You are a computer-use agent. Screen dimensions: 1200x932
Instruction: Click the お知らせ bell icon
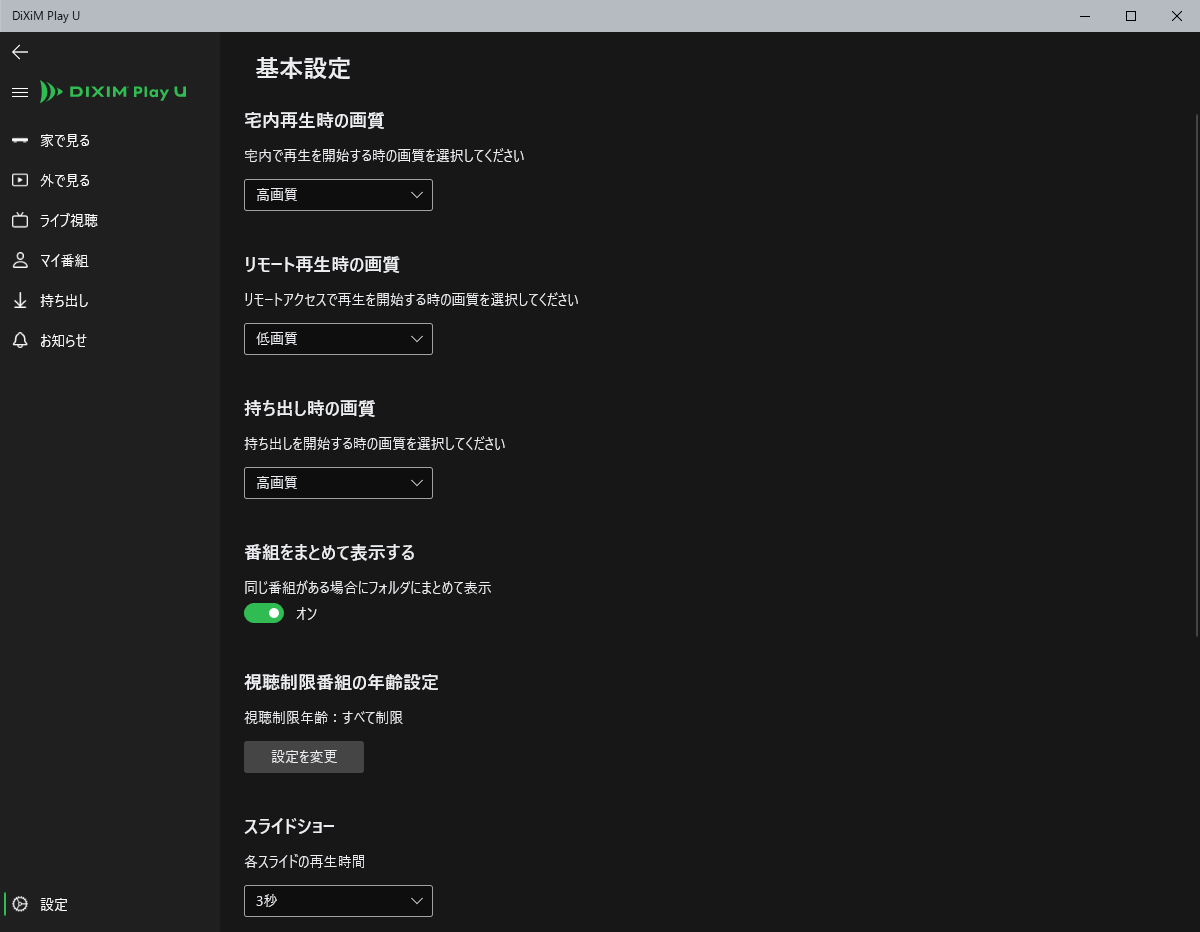tap(20, 341)
